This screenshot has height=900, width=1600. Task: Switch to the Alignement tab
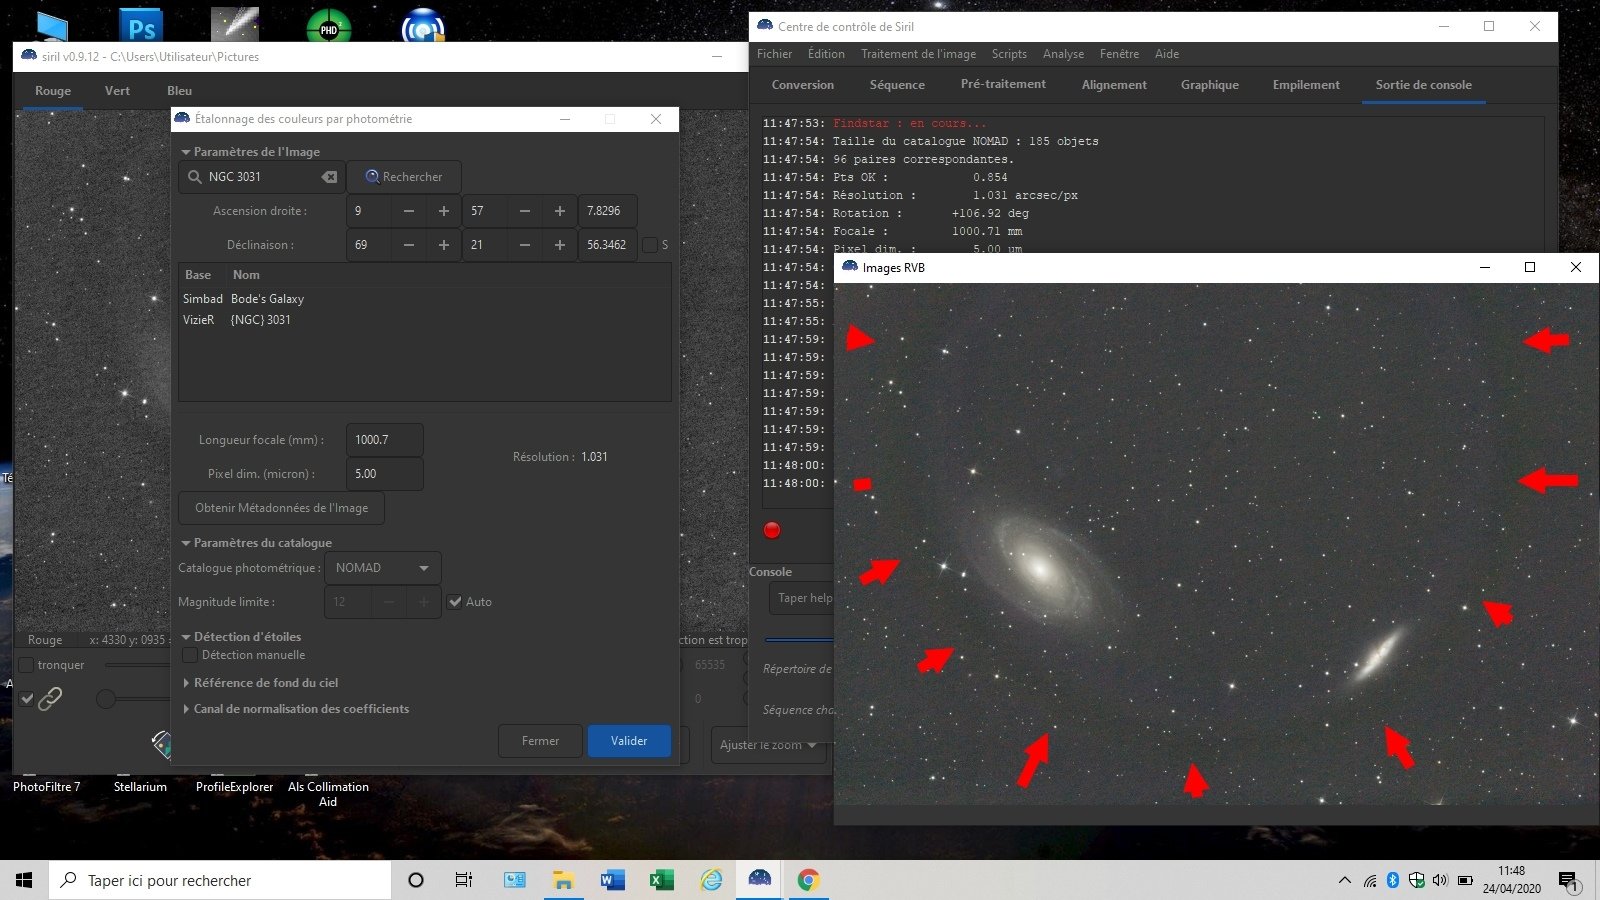(1114, 85)
